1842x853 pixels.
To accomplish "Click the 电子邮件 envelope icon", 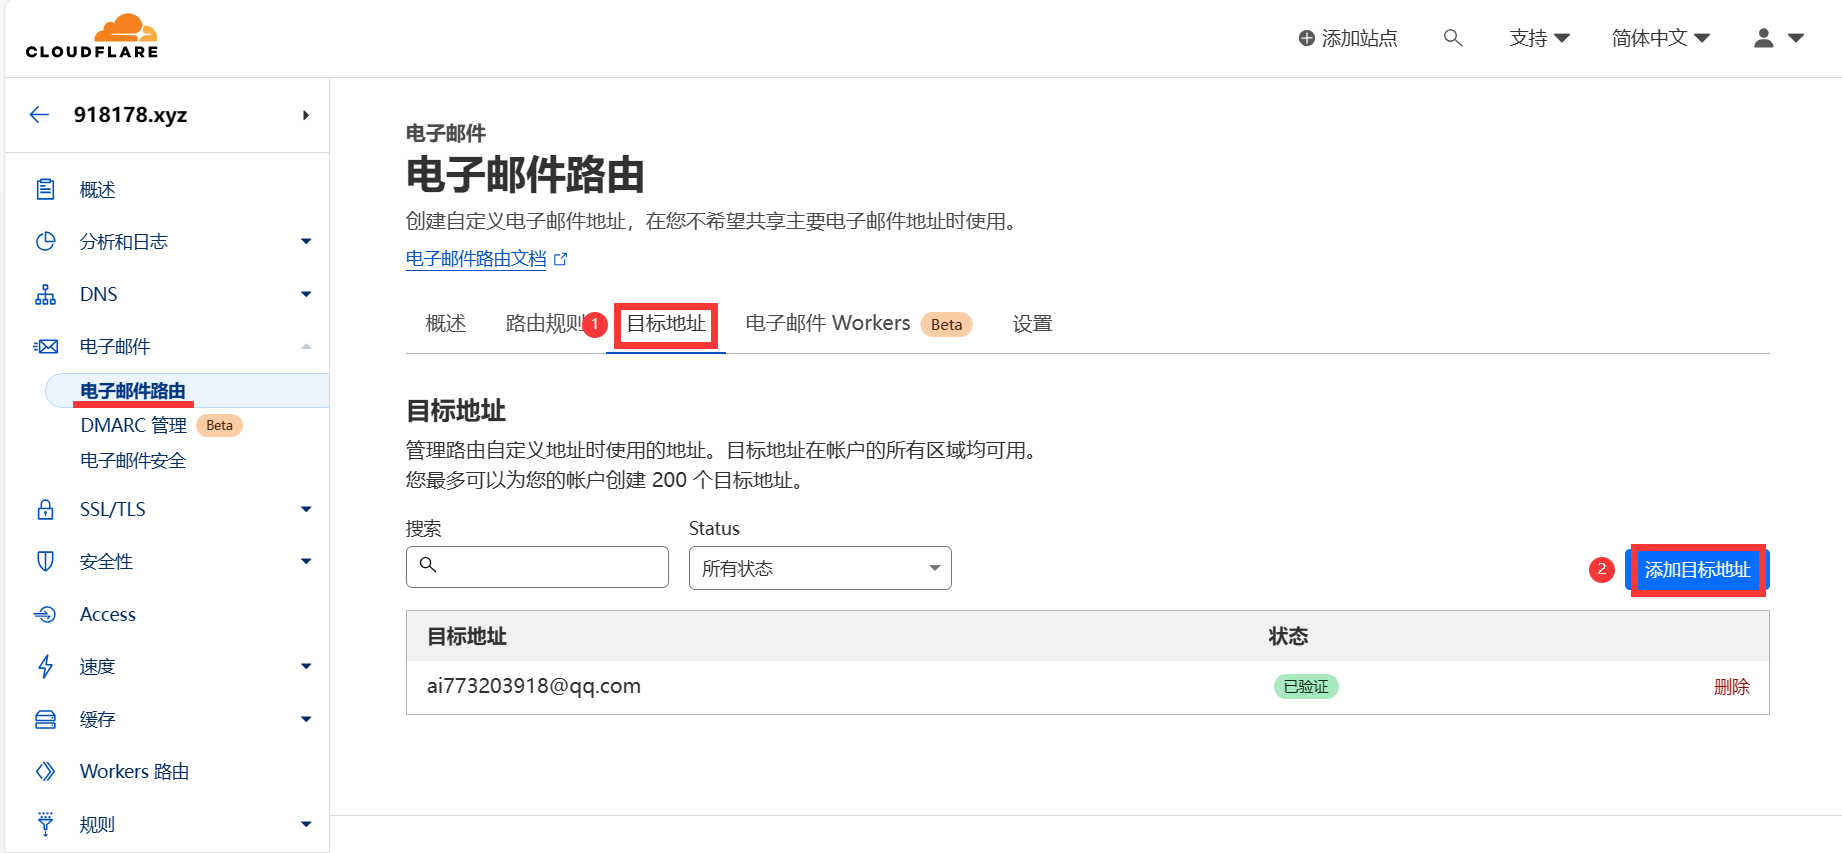I will pyautogui.click(x=46, y=346).
